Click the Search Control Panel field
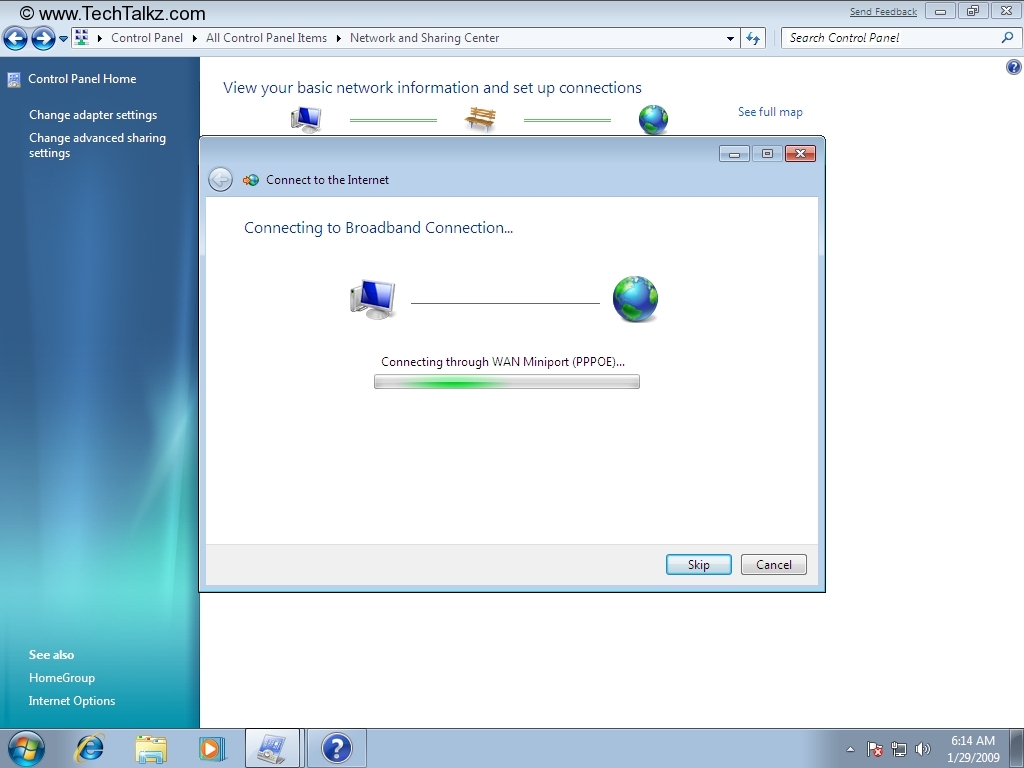This screenshot has width=1024, height=768. tap(890, 38)
